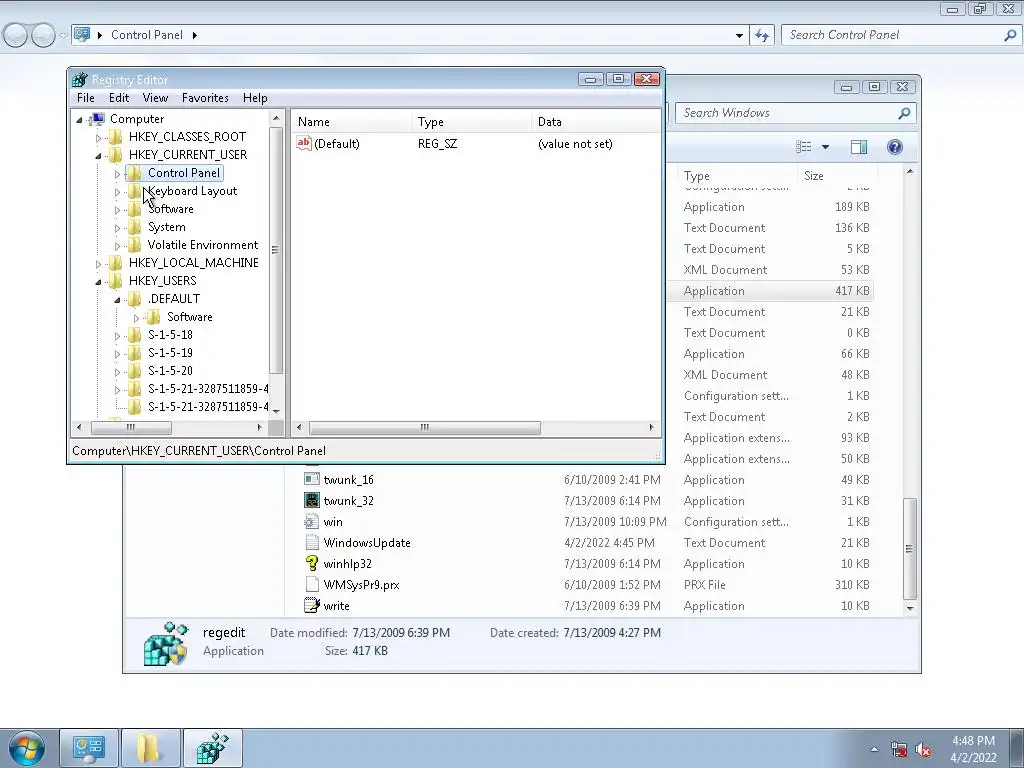Viewport: 1024px width, 768px height.
Task: Click the Type column header in Explorer window
Action: (x=737, y=176)
